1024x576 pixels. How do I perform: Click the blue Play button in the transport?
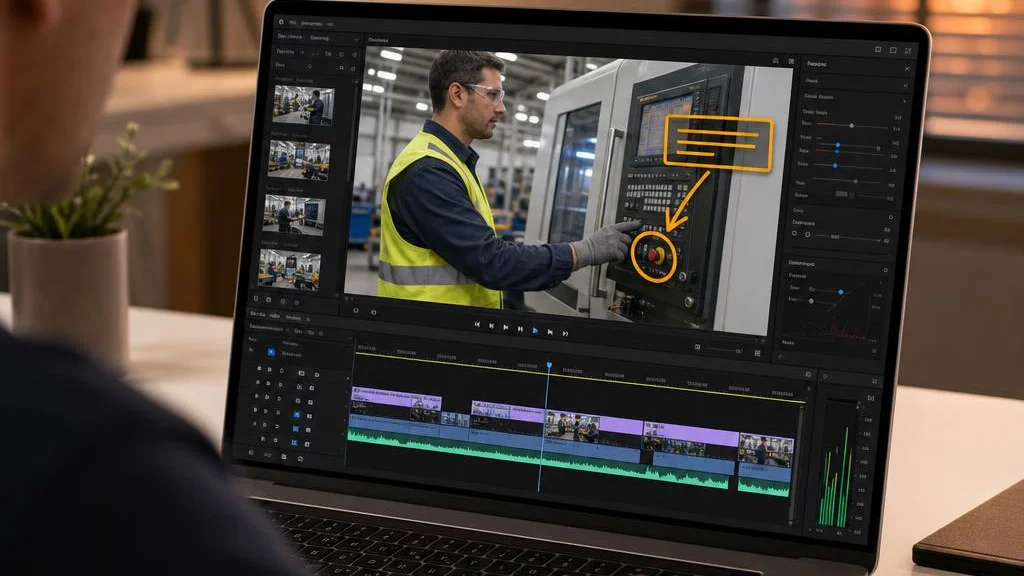pos(535,331)
